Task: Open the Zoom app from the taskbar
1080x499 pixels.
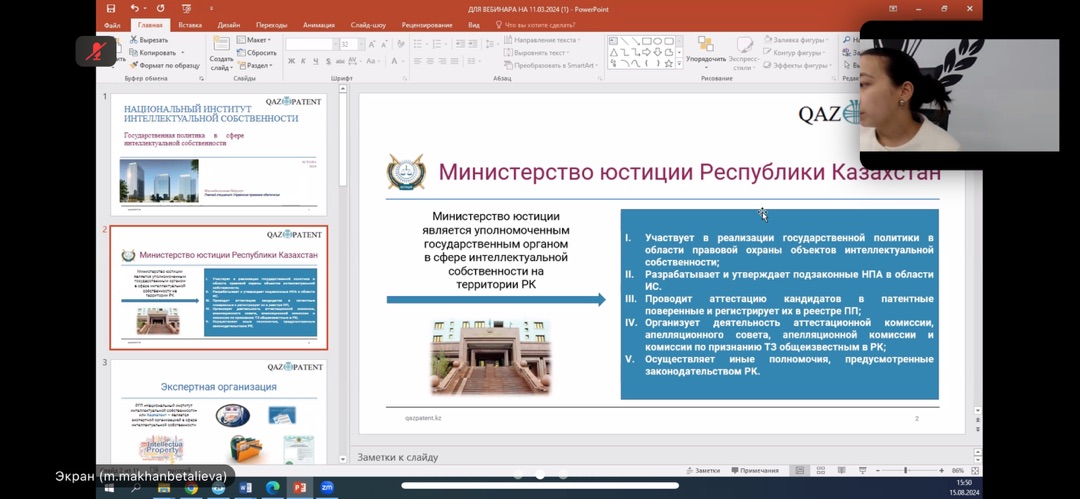Action: point(326,487)
